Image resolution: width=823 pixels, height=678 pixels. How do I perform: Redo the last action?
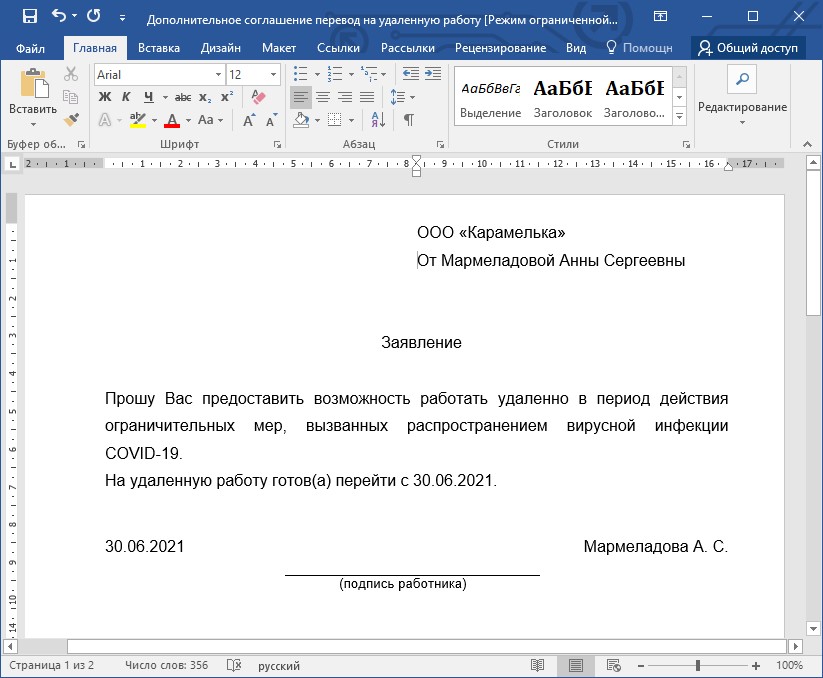coord(94,16)
